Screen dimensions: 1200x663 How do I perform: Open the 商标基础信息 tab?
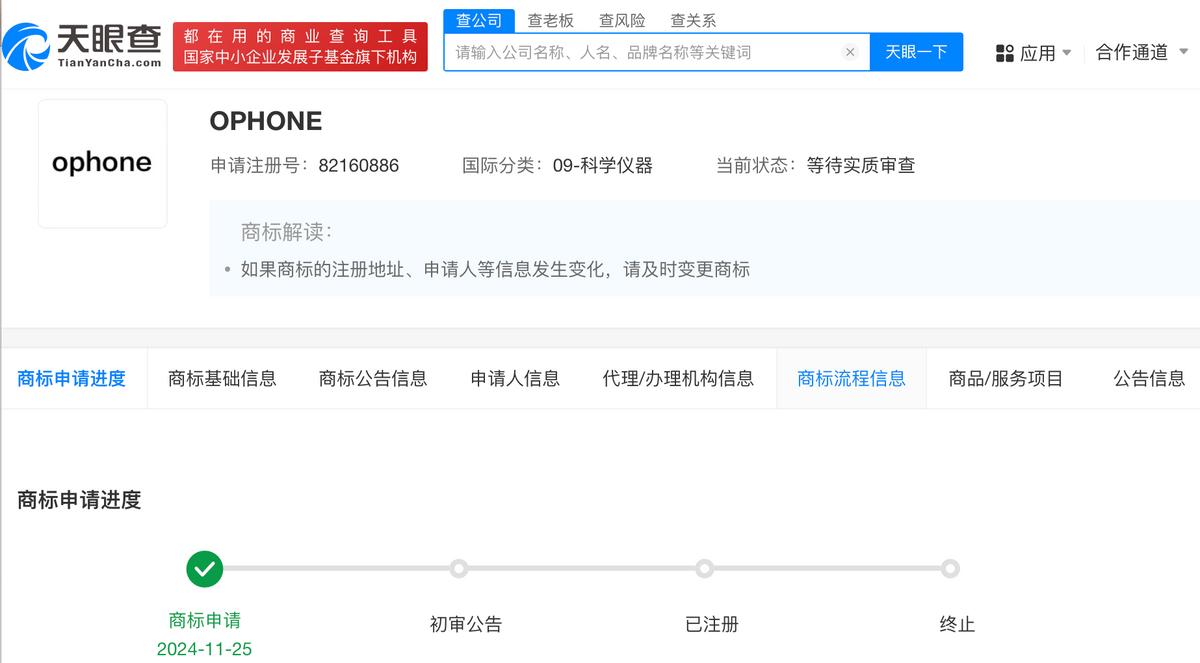(222, 378)
